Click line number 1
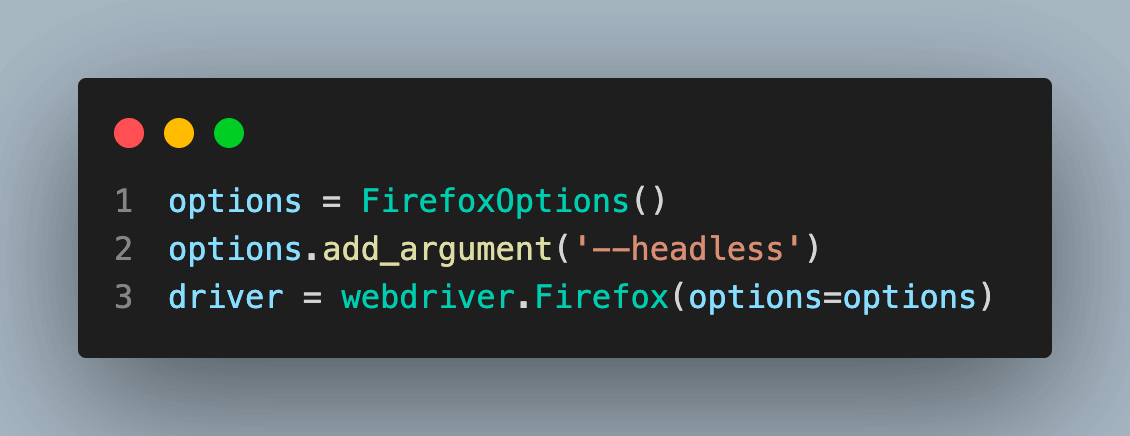This screenshot has height=436, width=1130. [x=124, y=201]
